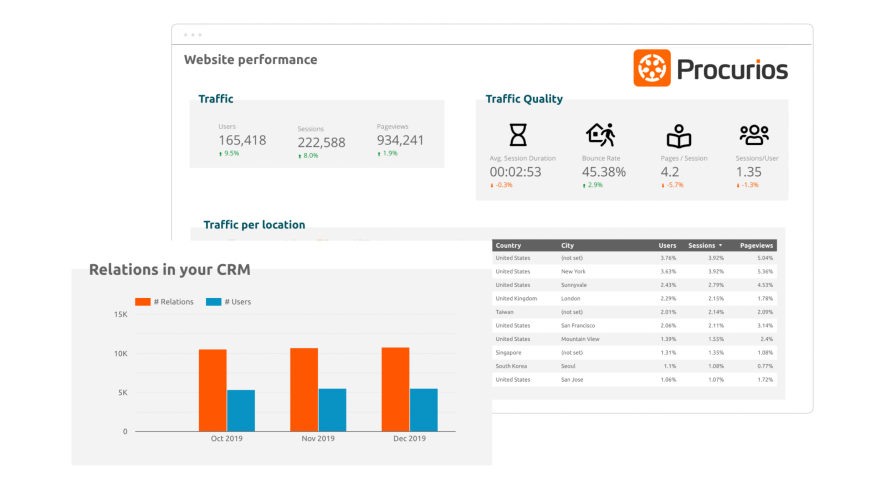Click the Country column header
The height and width of the screenshot is (495, 880).
509,245
